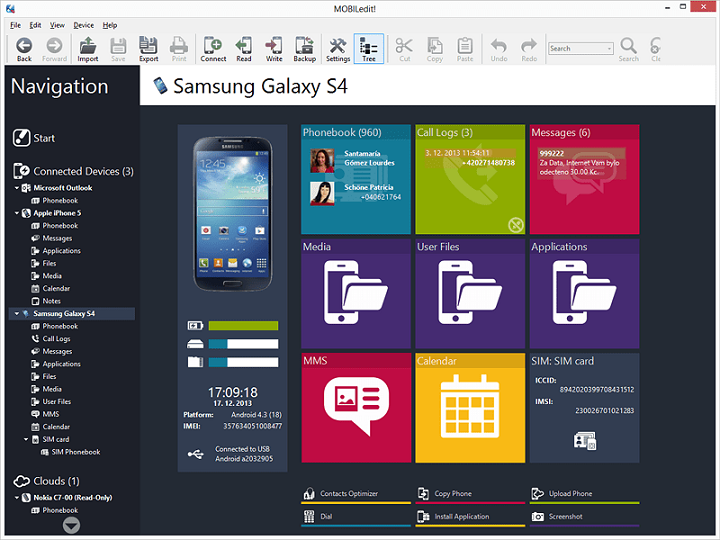Click the Undo toolbar icon
This screenshot has height=540, width=720.
(499, 49)
